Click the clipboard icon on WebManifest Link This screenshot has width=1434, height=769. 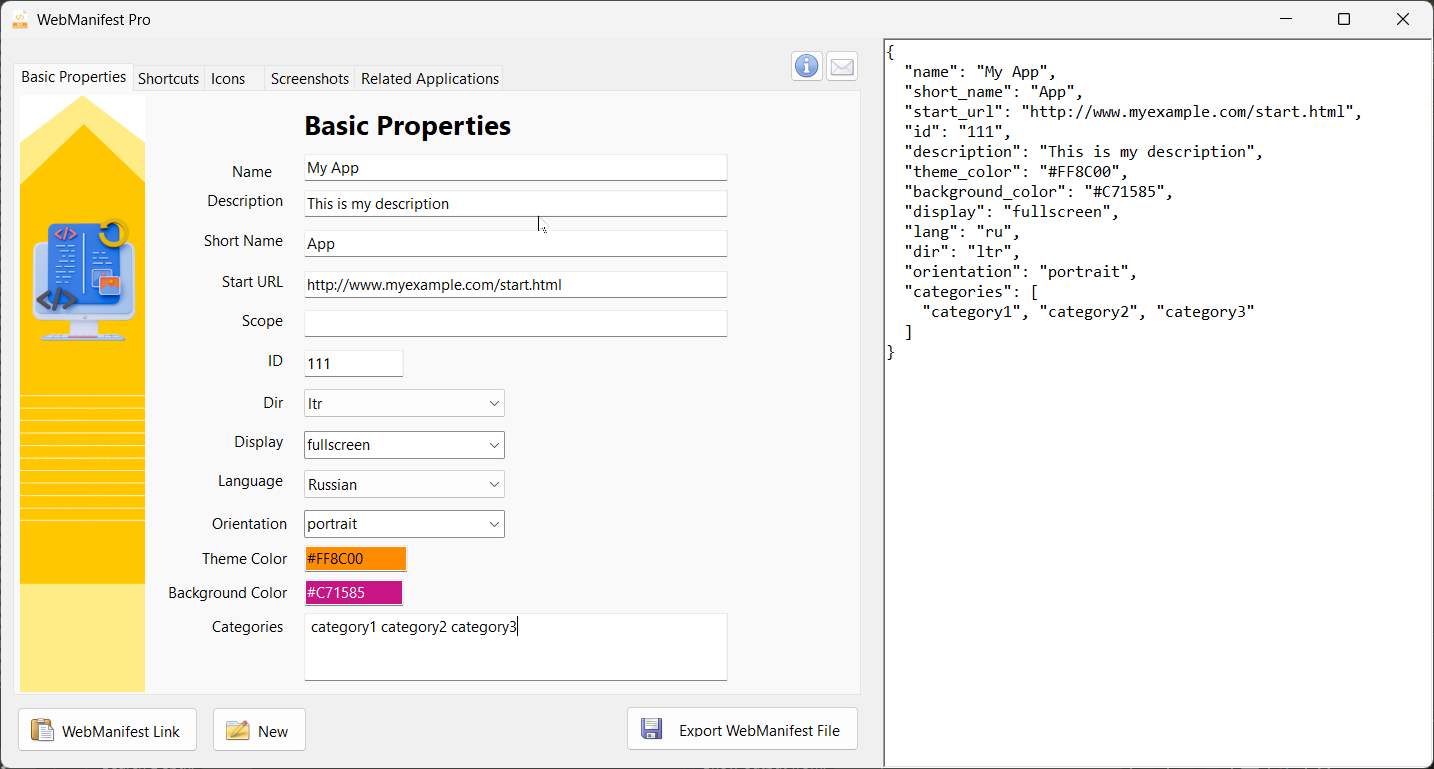pos(42,731)
